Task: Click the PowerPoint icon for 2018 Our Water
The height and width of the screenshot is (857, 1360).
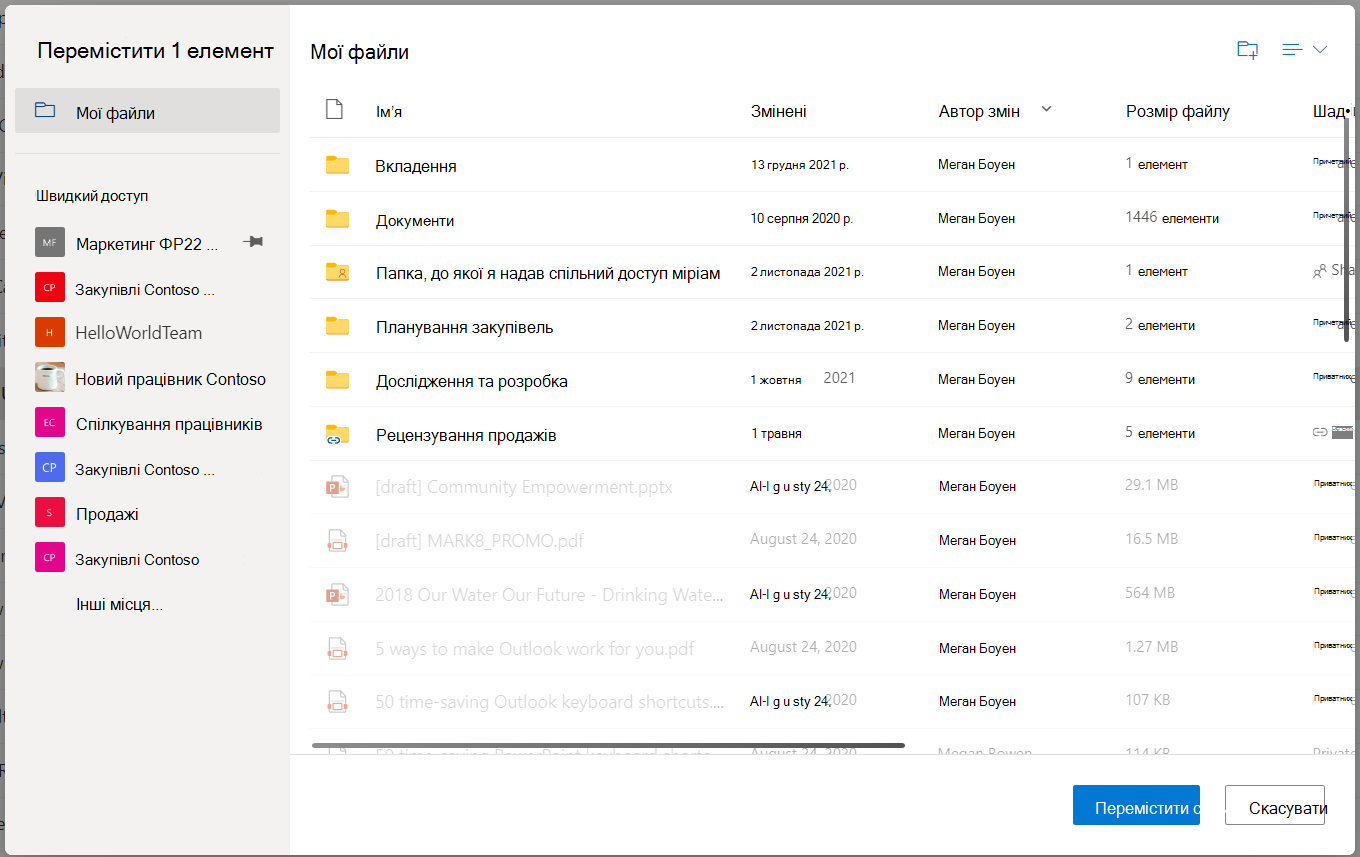Action: (336, 595)
